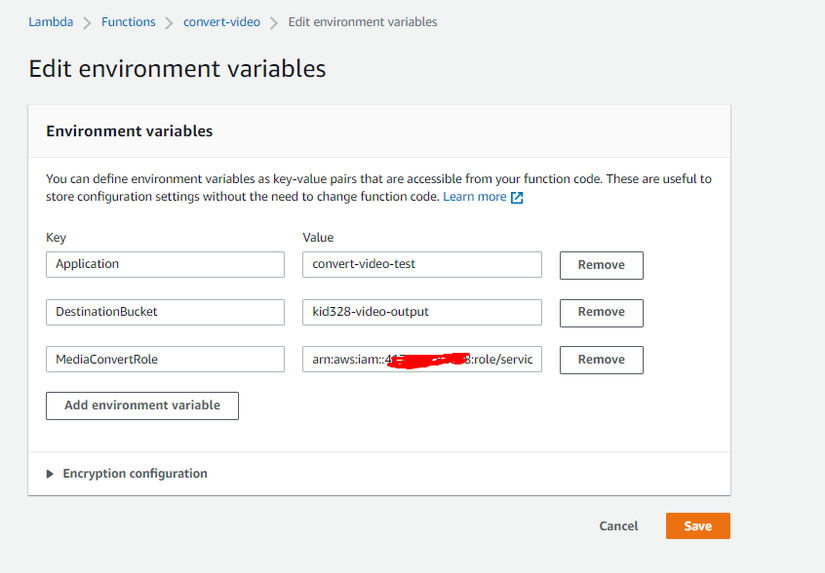Select the DestinationBucket key field
The image size is (825, 573).
point(165,312)
